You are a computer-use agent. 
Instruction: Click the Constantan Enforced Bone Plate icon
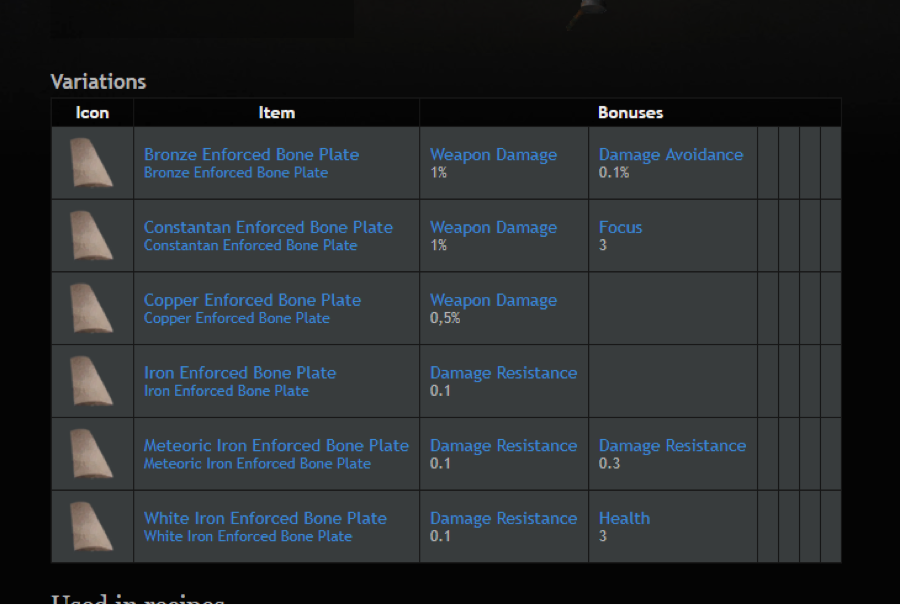pos(91,235)
